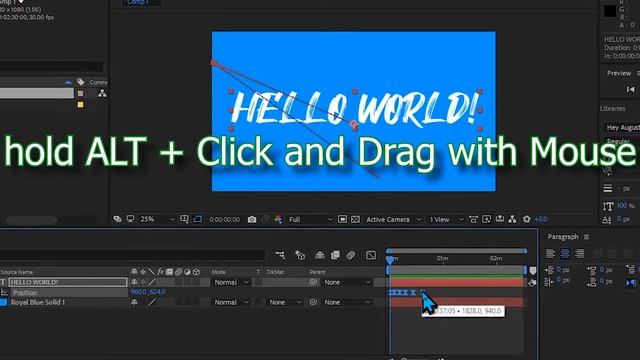Open the 1 View layout dropdown
The width and height of the screenshot is (640, 360).
coord(446,220)
